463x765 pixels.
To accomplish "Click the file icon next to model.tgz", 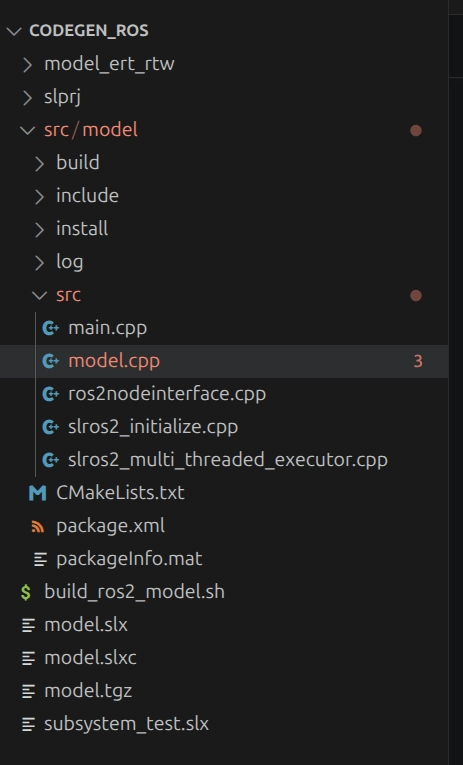I will pyautogui.click(x=28, y=691).
